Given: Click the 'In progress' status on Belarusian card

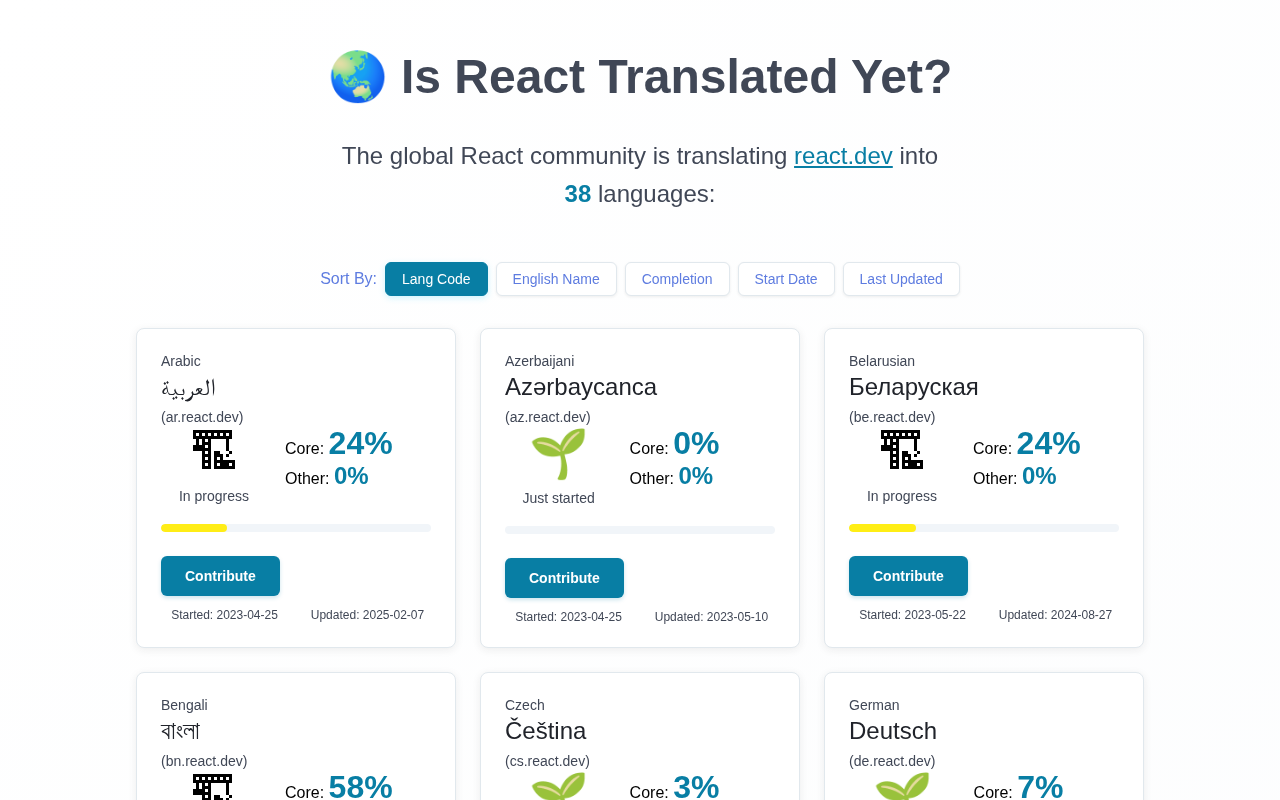Looking at the screenshot, I should coord(902,496).
